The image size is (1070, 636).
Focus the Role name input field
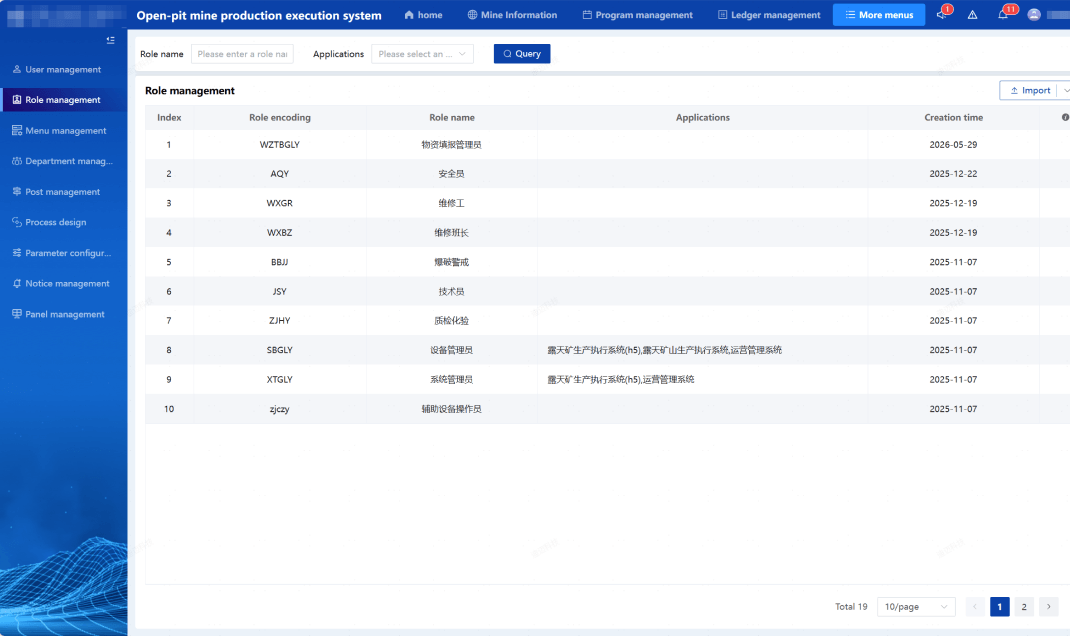click(242, 54)
